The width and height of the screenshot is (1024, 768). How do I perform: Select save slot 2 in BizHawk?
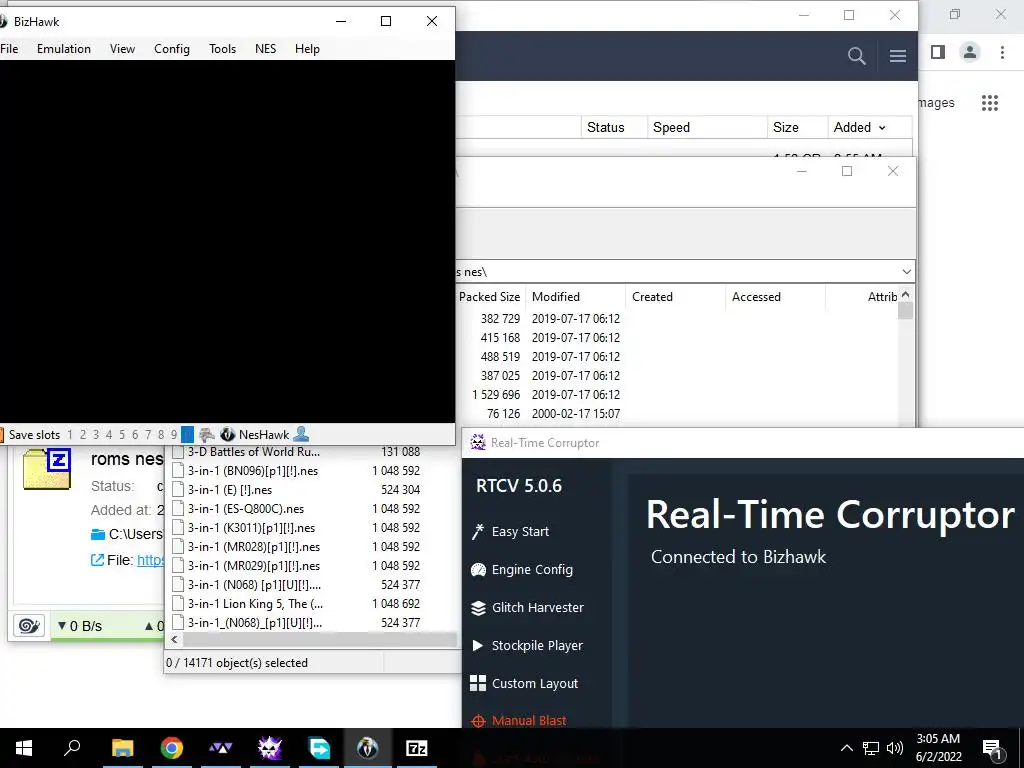83,435
